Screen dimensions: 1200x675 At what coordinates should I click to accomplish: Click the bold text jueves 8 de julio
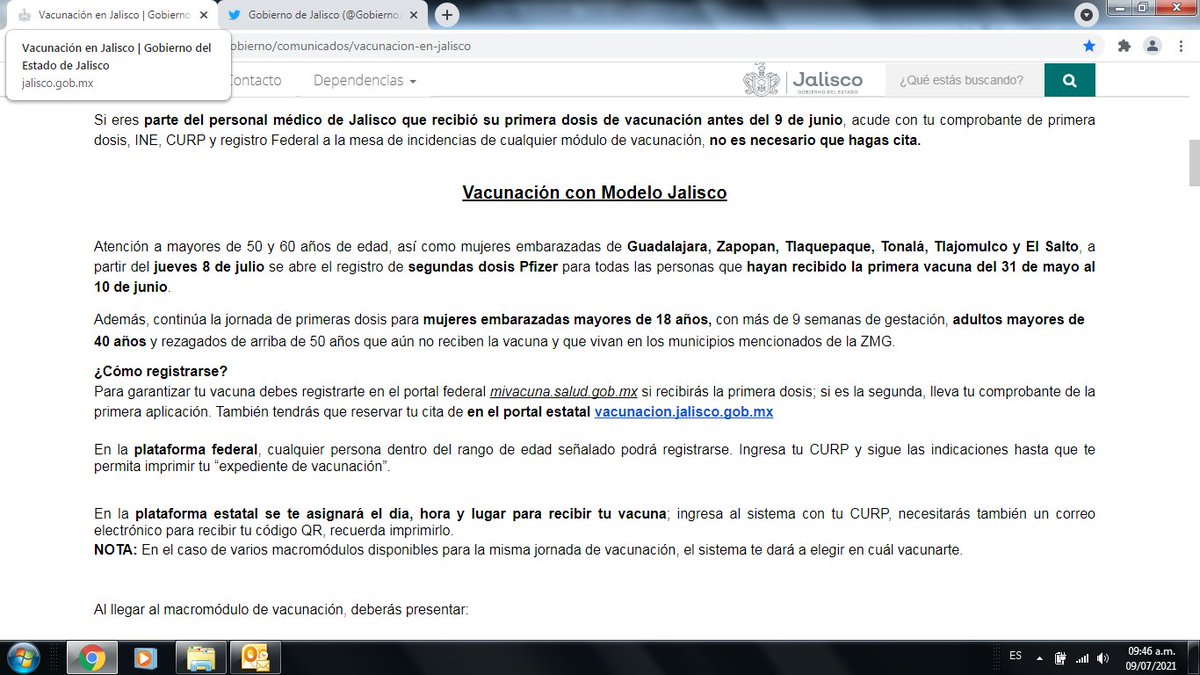210,267
